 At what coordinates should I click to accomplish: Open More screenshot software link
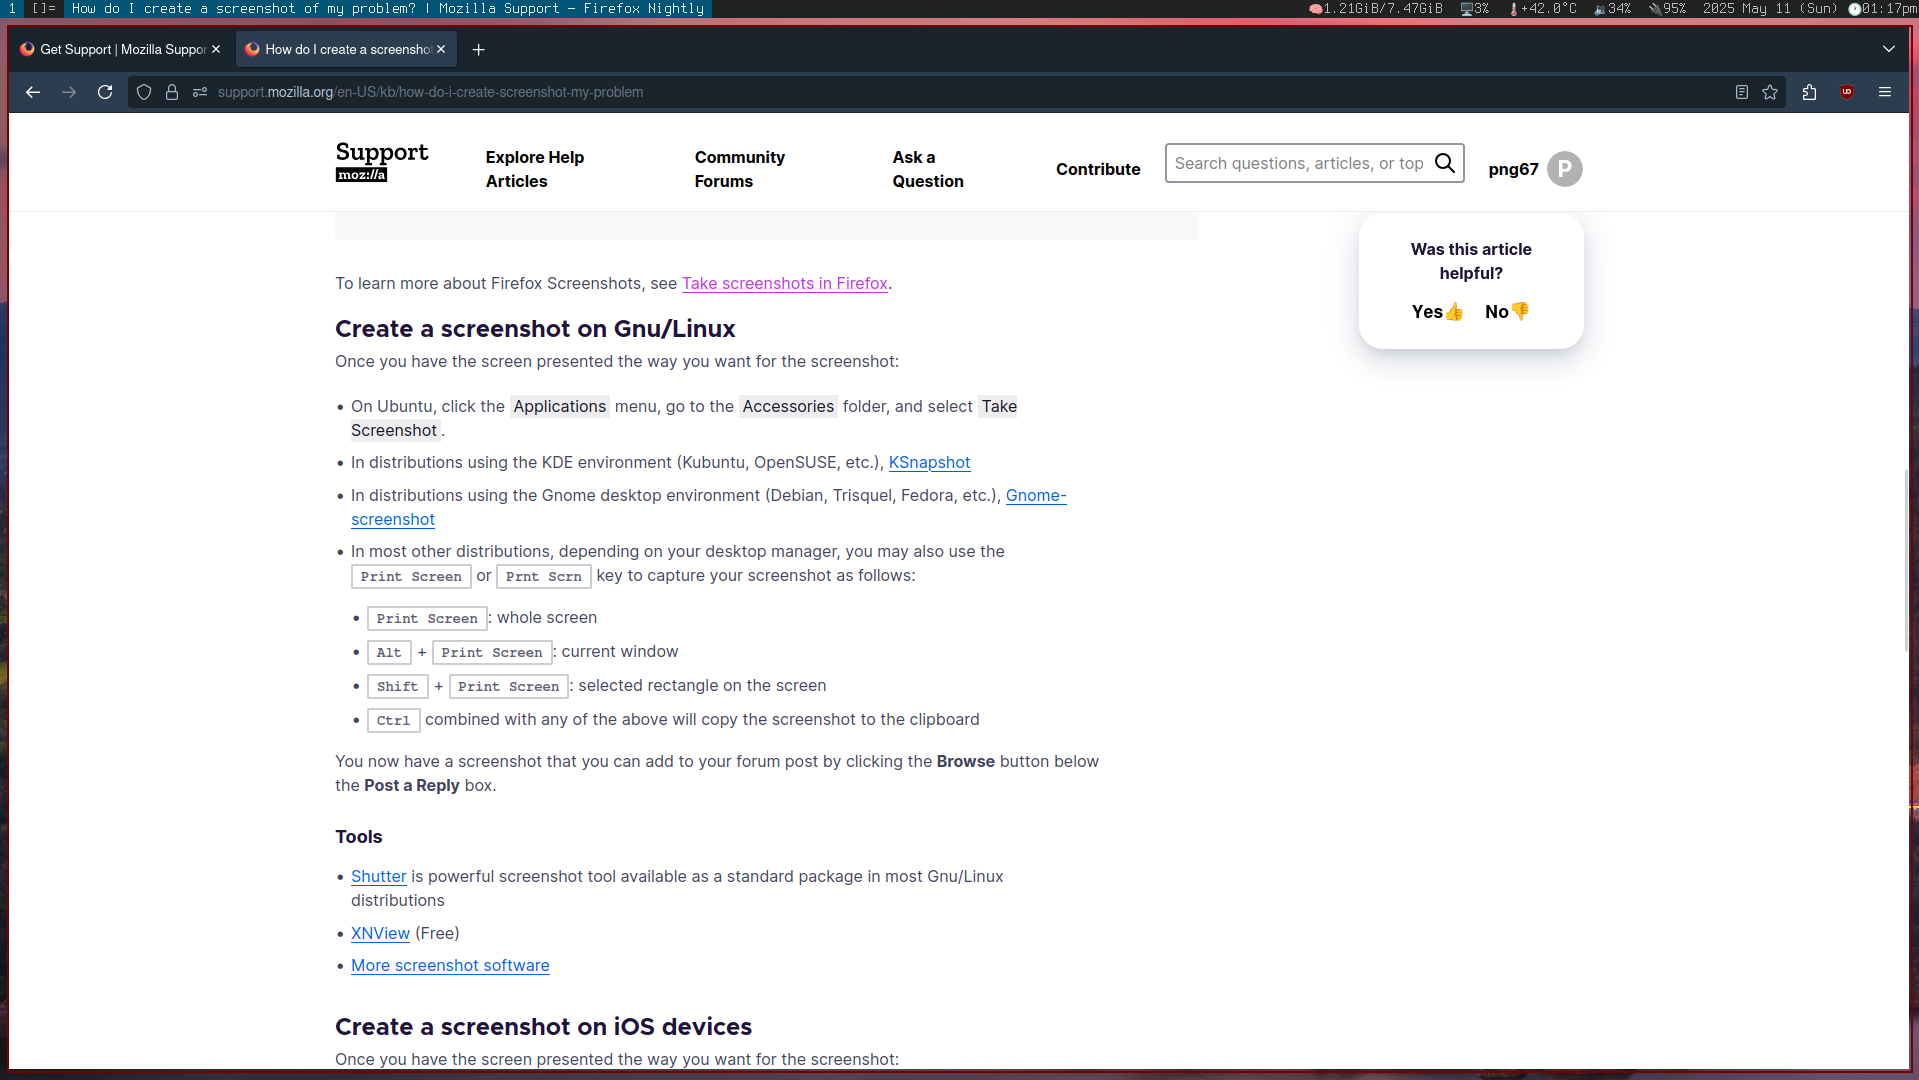click(450, 966)
